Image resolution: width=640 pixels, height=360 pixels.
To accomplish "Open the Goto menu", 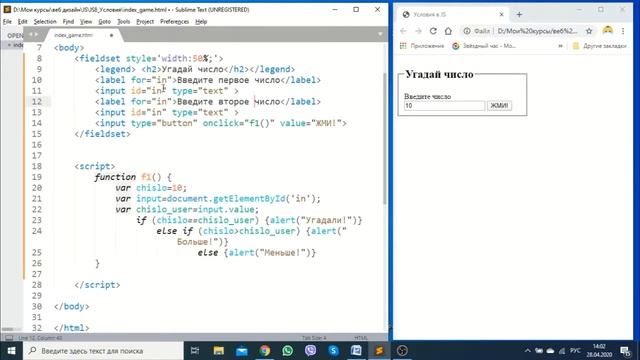I will (x=104, y=22).
